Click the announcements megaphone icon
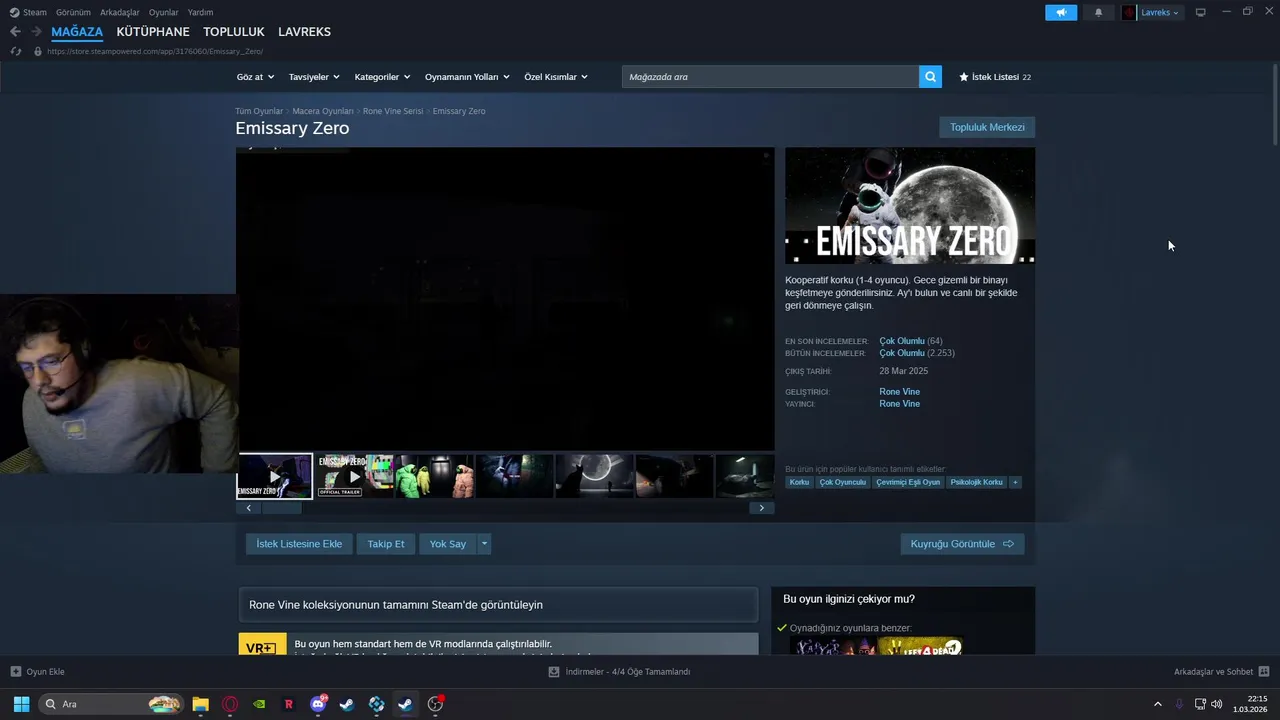1280x720 pixels. [x=1061, y=13]
